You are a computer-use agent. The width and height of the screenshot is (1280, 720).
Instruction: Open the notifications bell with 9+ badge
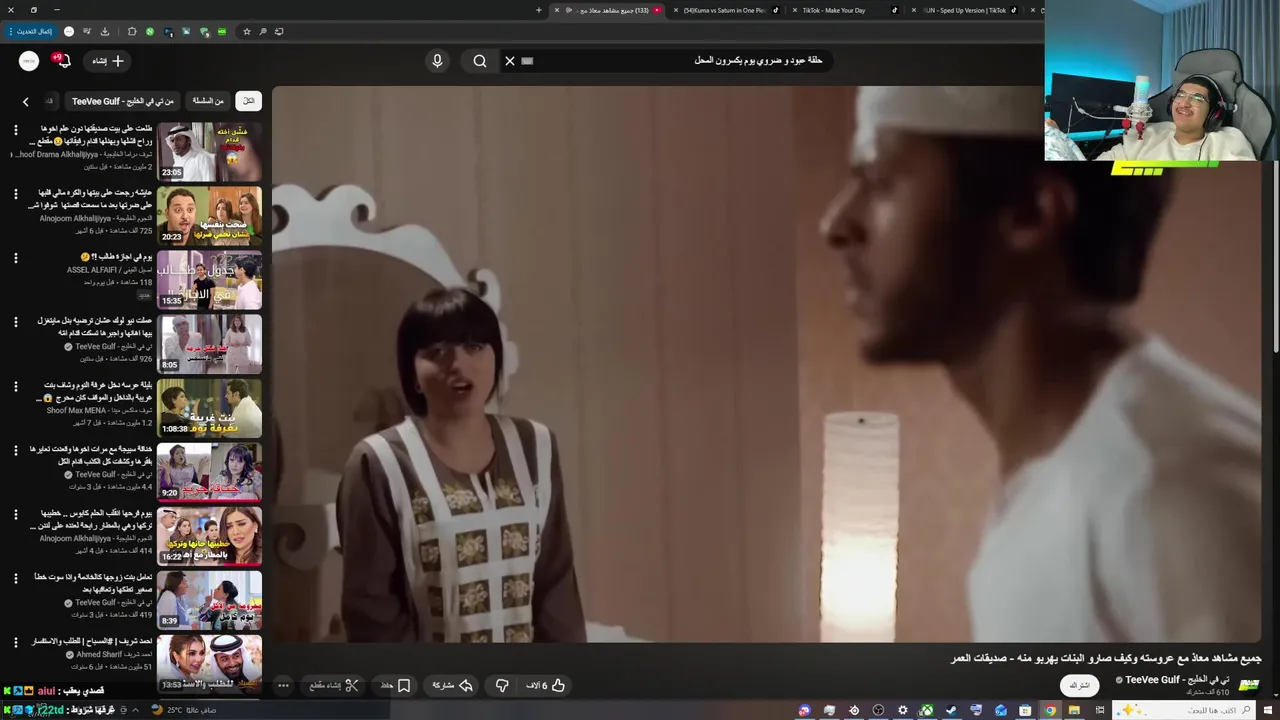click(62, 61)
